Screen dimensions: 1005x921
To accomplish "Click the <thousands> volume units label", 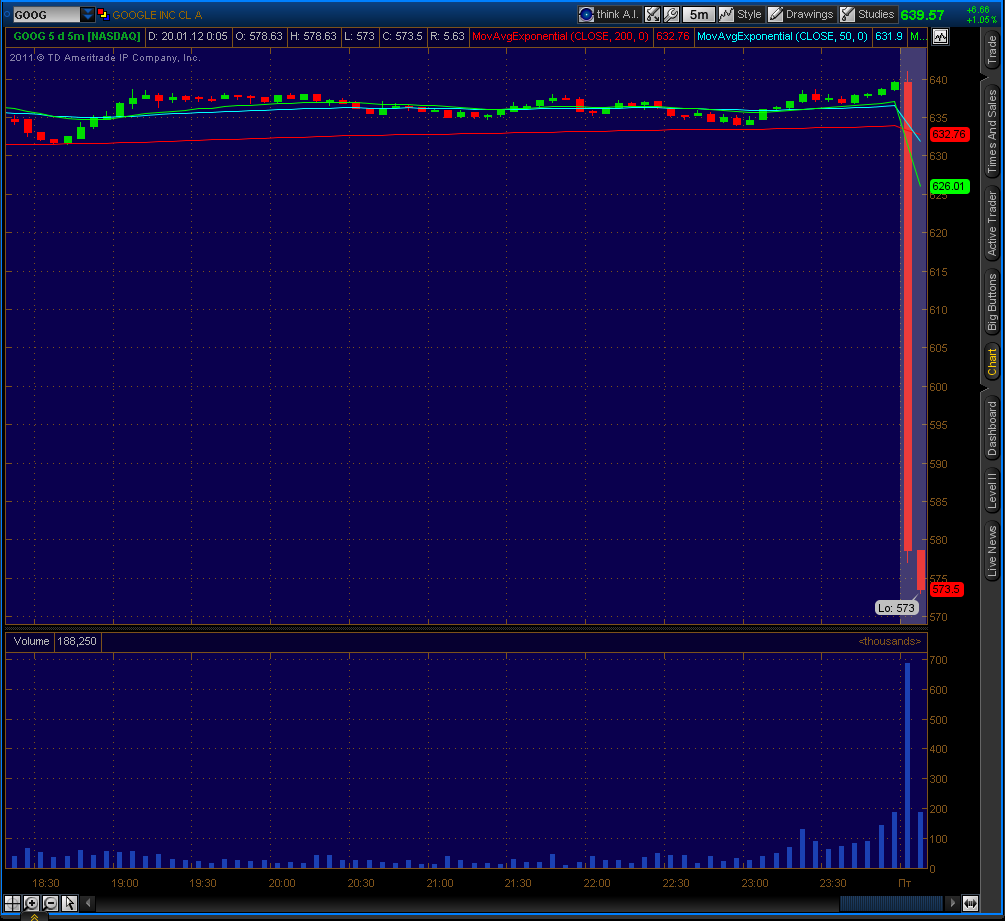I will point(890,642).
